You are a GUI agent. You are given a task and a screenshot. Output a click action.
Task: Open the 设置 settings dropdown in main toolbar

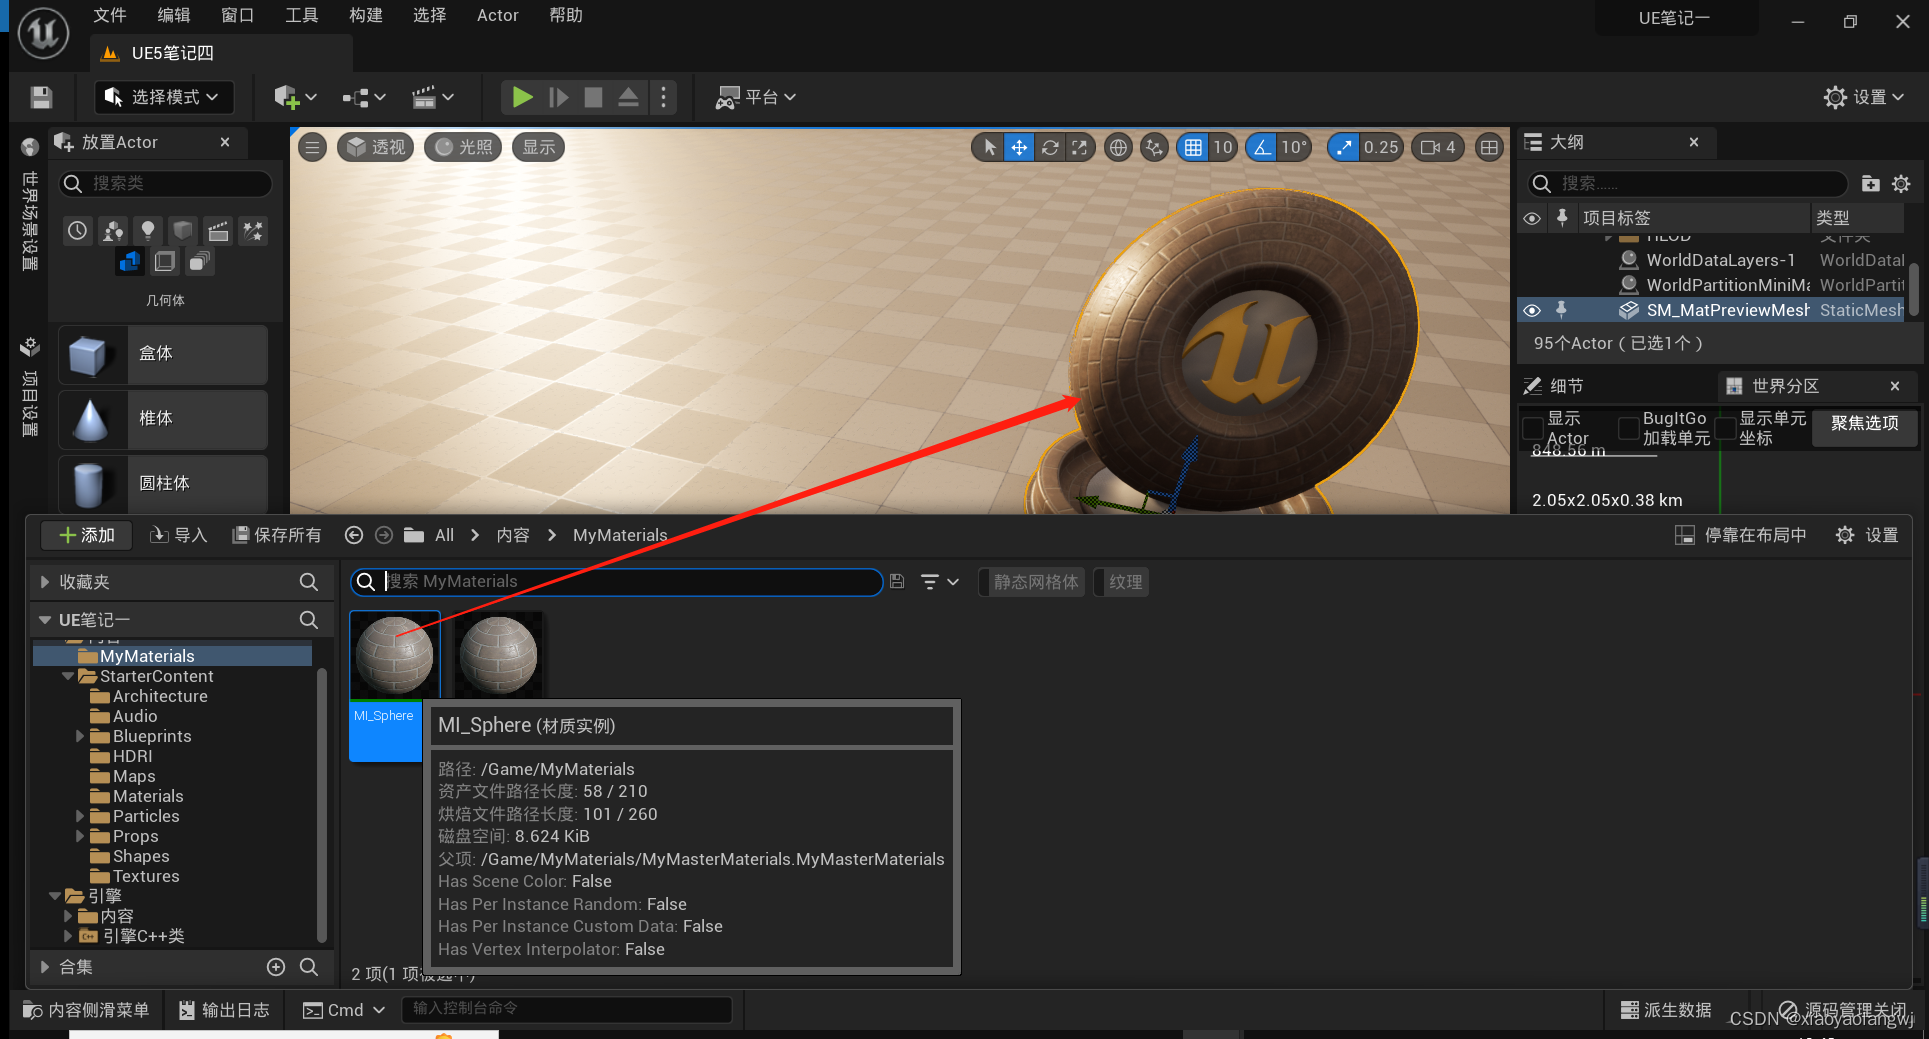1864,97
